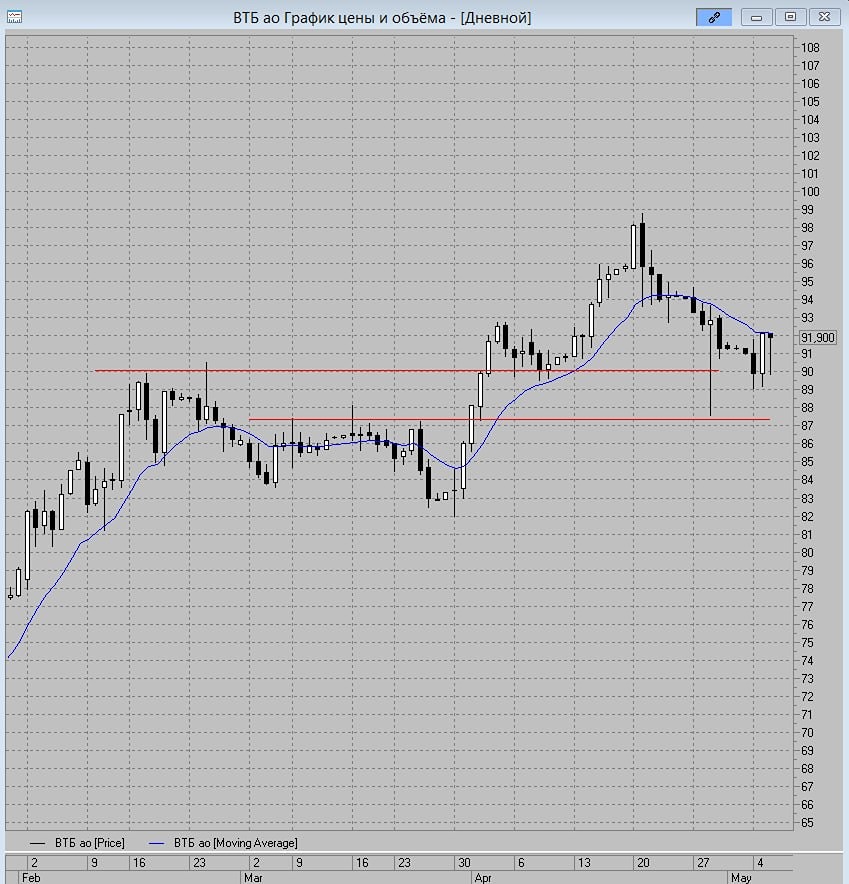Click the date 30 on the time axis
The height and width of the screenshot is (884, 849).
464,863
